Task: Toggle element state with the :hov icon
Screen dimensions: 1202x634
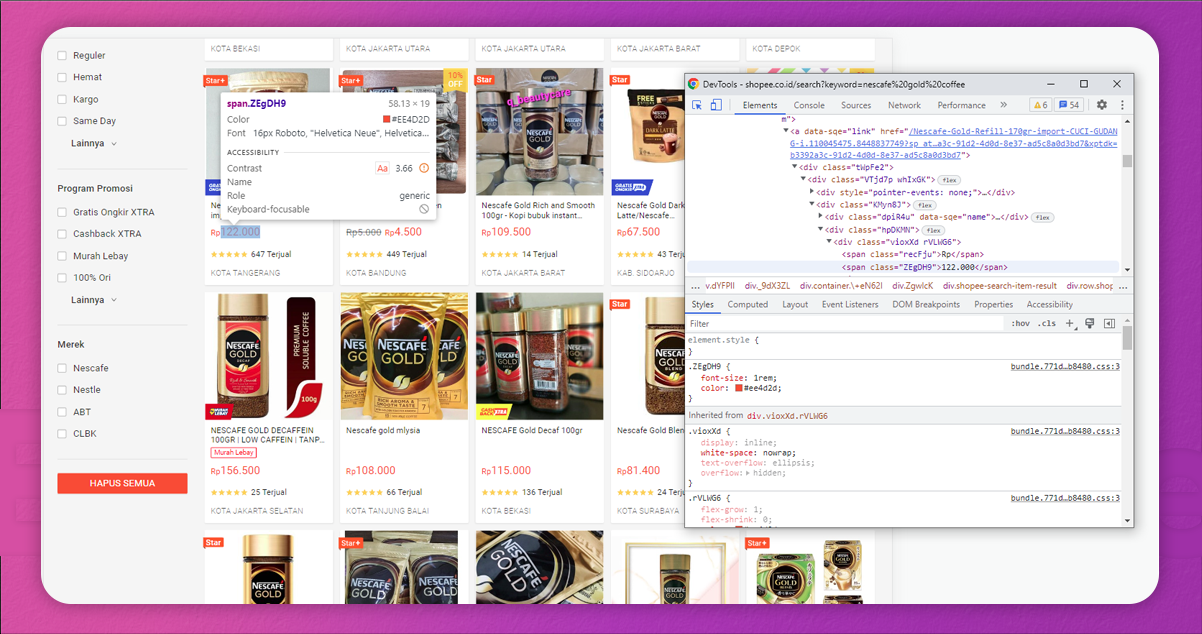Action: point(1022,322)
